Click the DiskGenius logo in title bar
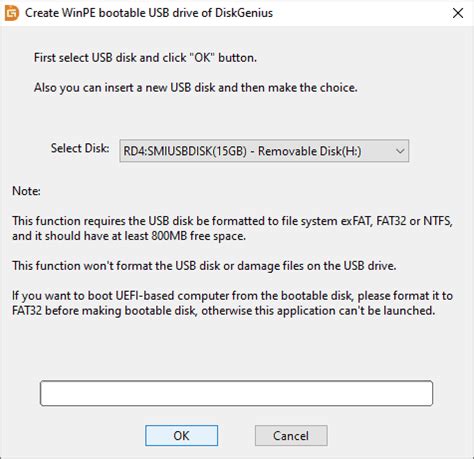 click(x=12, y=13)
